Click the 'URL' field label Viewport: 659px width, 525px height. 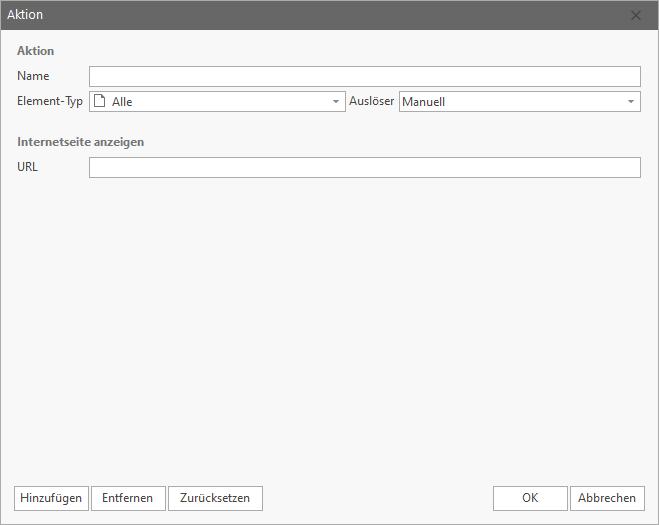click(x=28, y=167)
